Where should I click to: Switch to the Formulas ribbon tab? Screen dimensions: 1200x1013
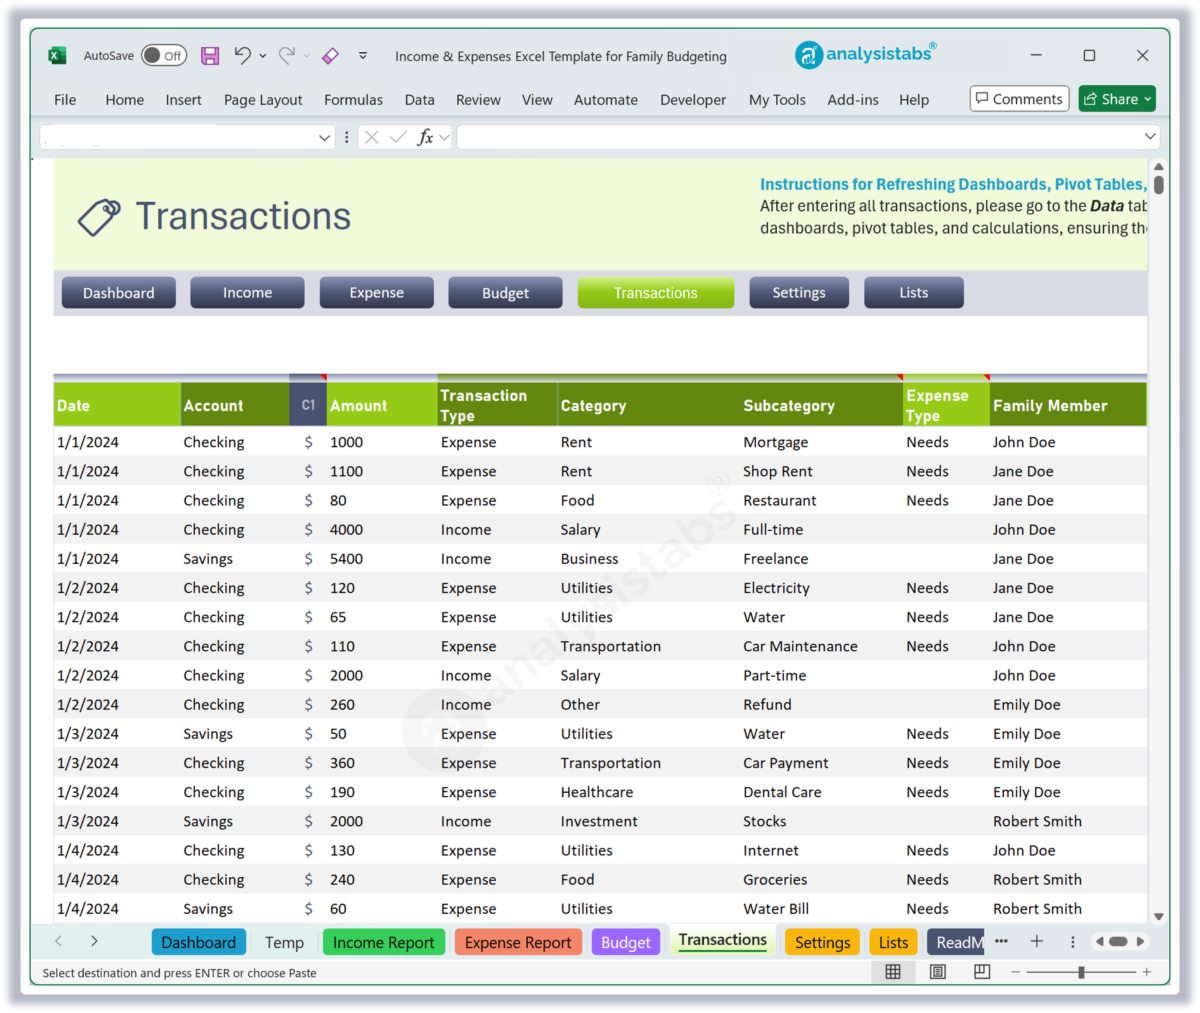coord(353,99)
